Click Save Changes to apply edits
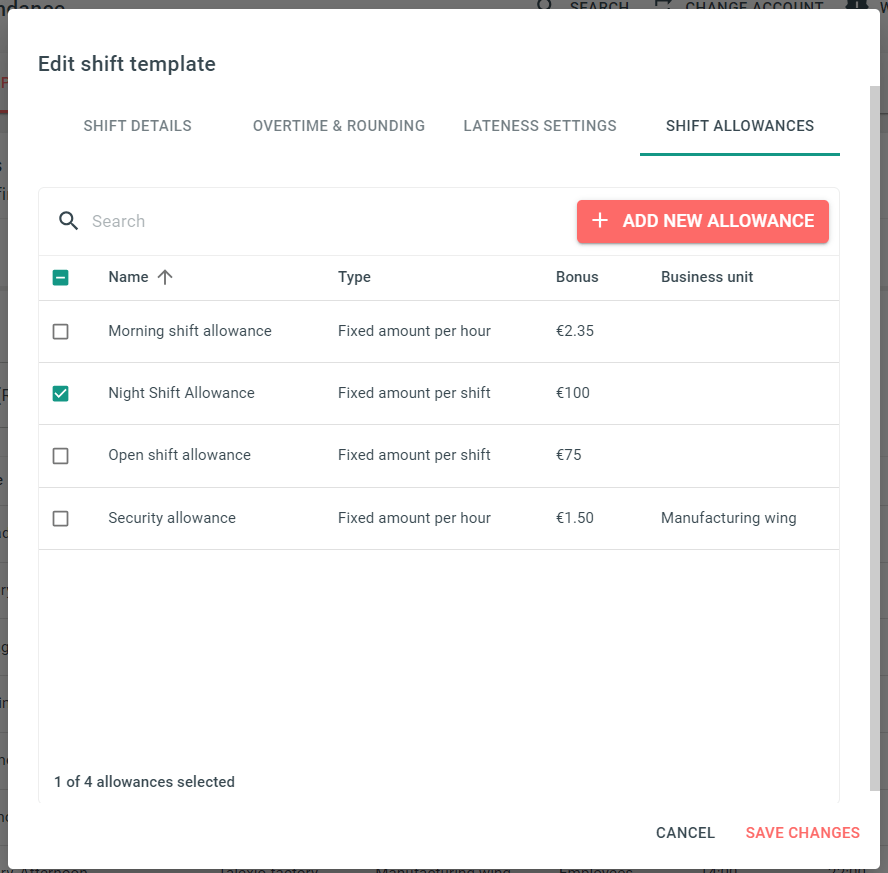This screenshot has height=873, width=888. (x=803, y=833)
